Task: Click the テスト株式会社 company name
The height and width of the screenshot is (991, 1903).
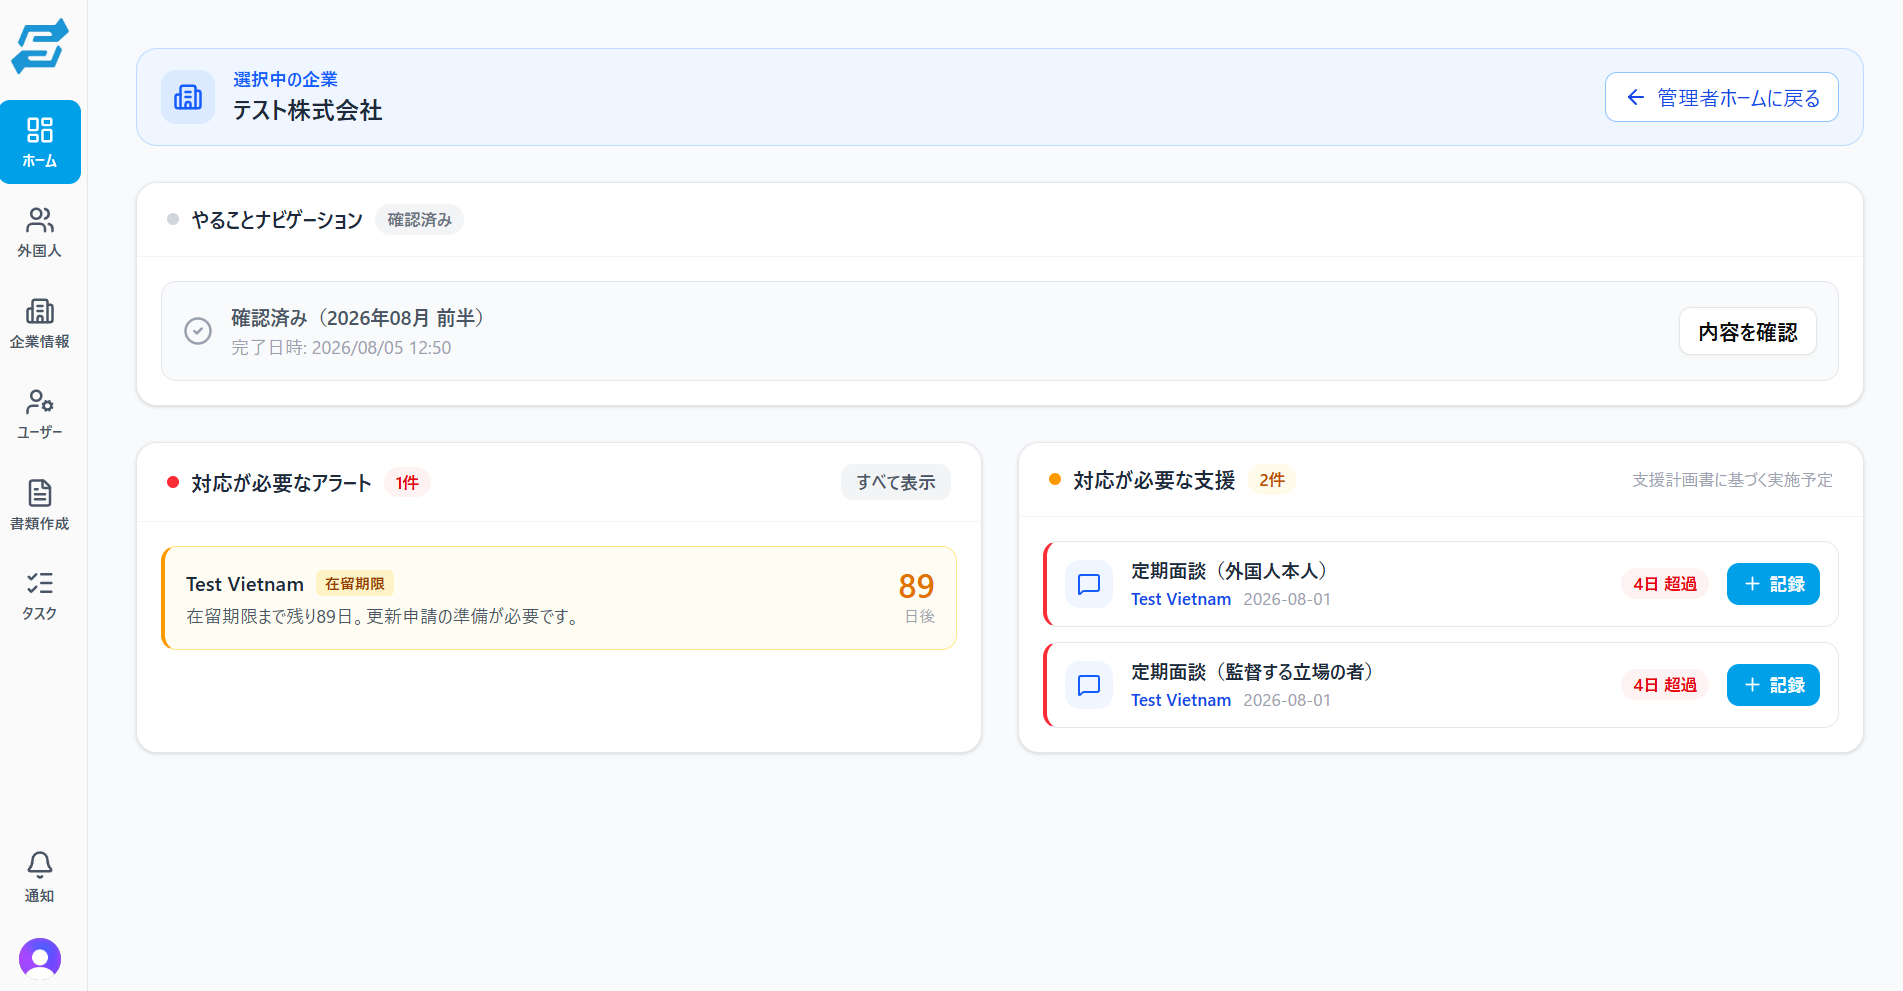Action: (308, 110)
